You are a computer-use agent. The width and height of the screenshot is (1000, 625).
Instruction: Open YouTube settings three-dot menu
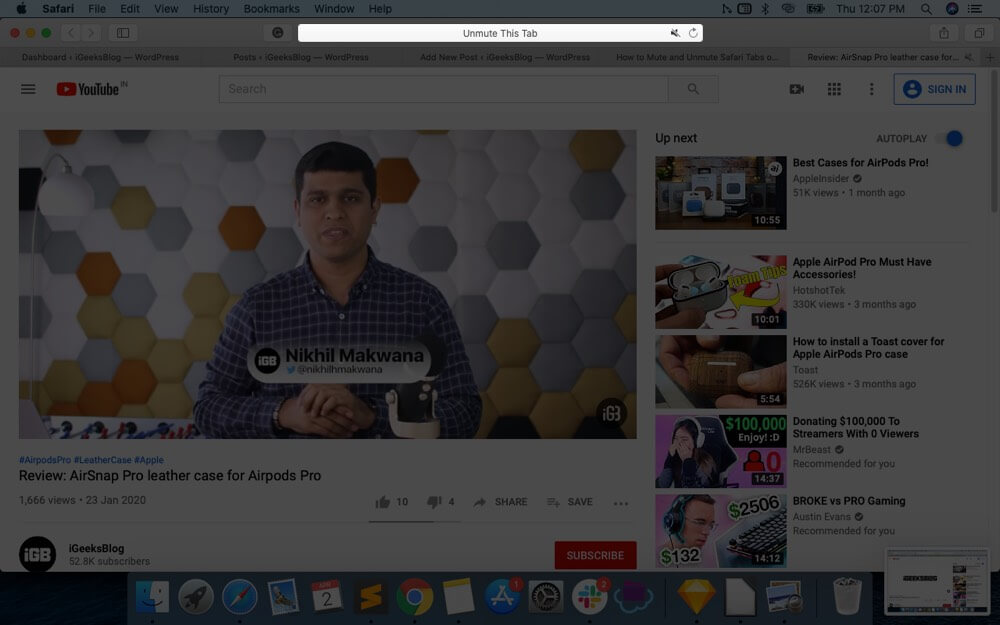(x=872, y=89)
